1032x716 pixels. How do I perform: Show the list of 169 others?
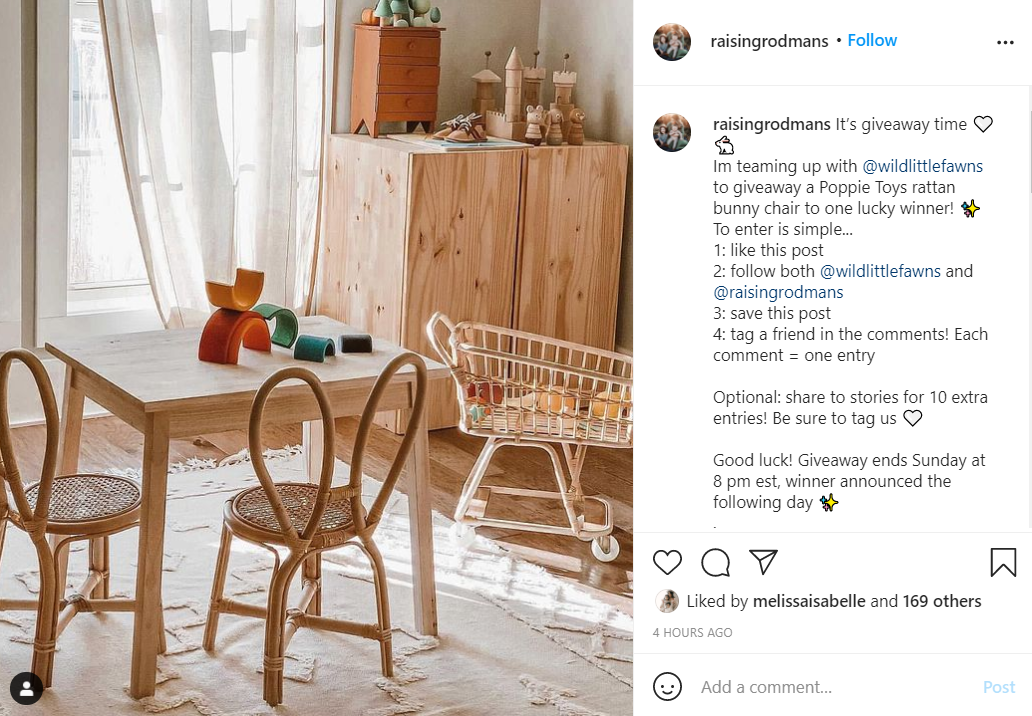click(x=941, y=601)
